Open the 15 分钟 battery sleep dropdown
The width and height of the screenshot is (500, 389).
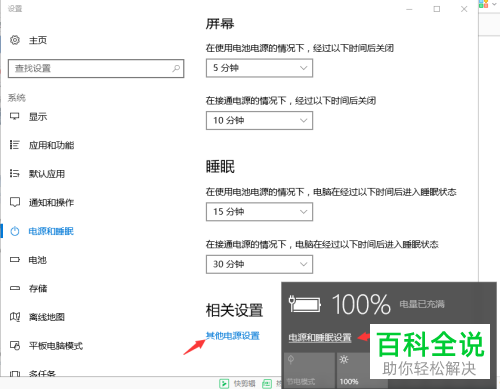[x=259, y=212]
